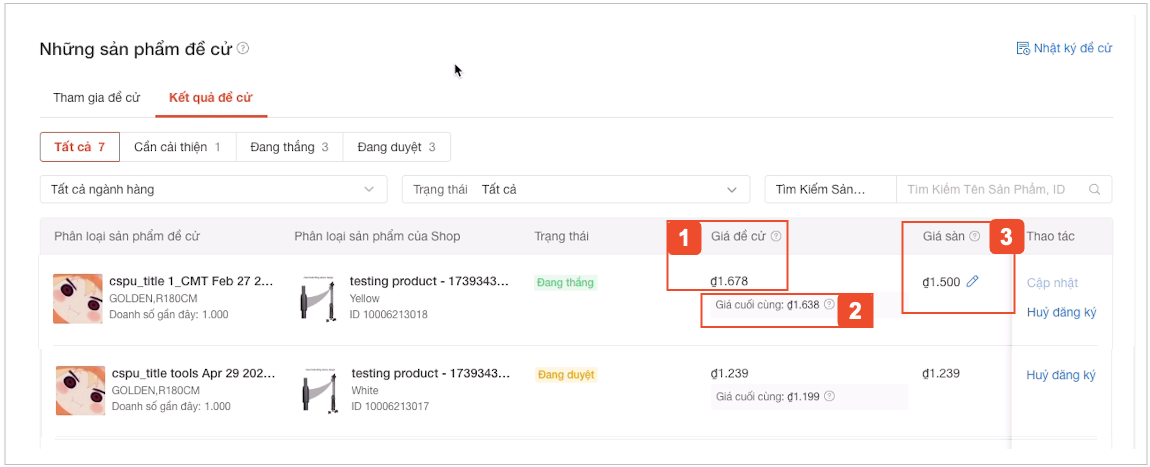Open Nhật ký đề cử log link

1064,48
